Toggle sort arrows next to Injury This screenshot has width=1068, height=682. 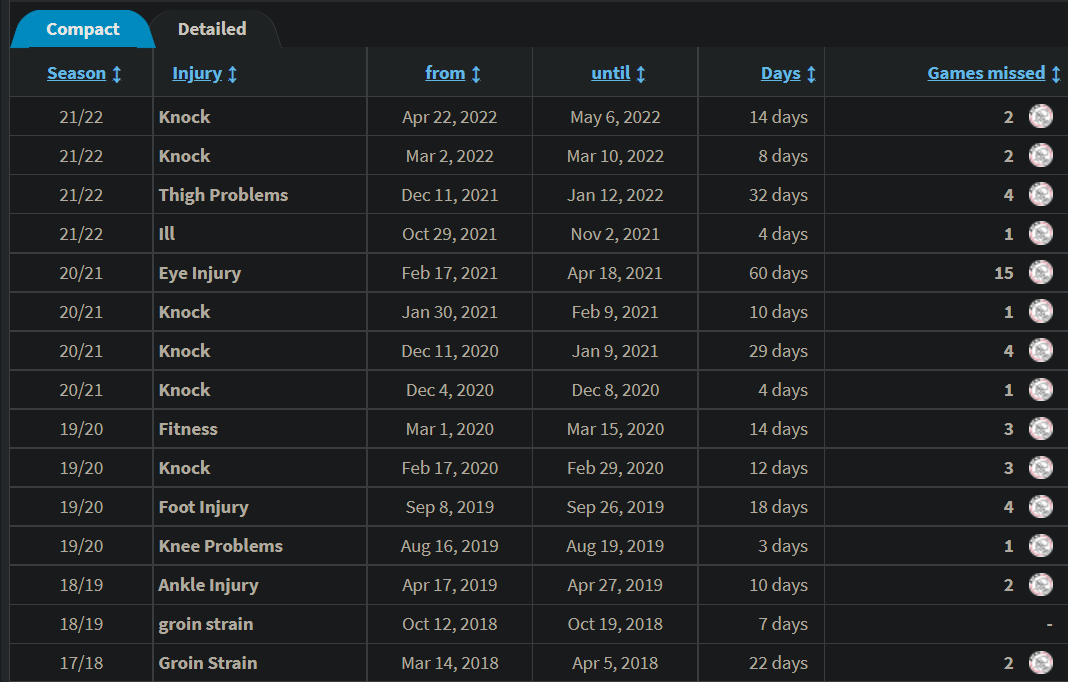click(x=232, y=74)
